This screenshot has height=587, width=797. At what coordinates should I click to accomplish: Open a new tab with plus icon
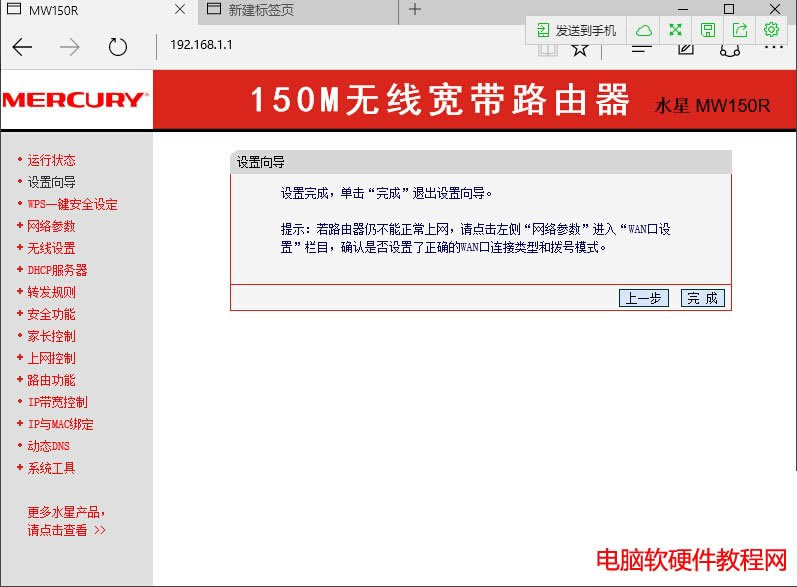coord(415,10)
